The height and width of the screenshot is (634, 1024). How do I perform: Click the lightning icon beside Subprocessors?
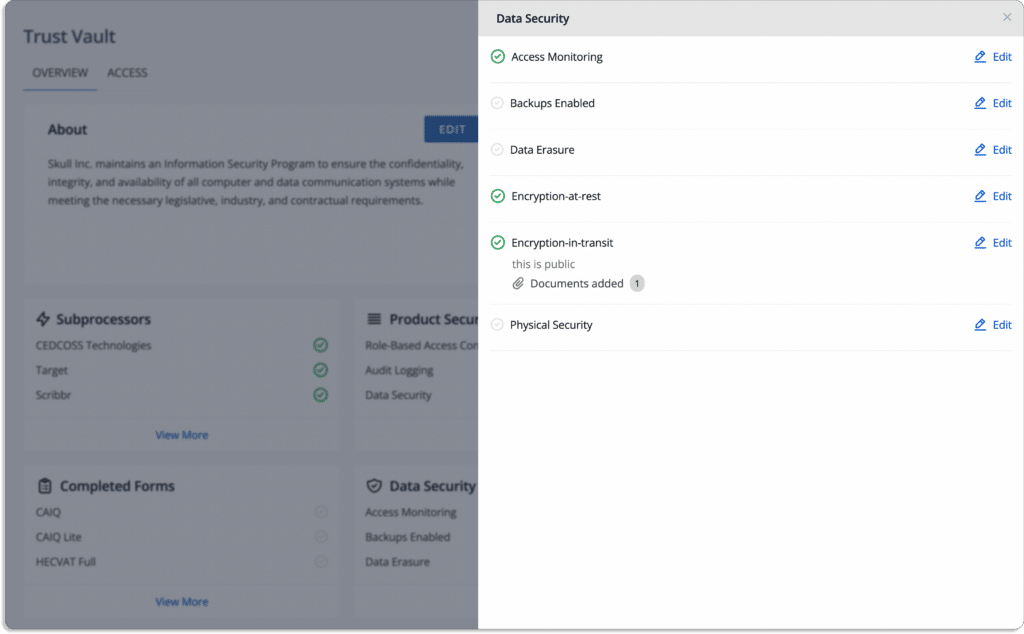tap(43, 319)
